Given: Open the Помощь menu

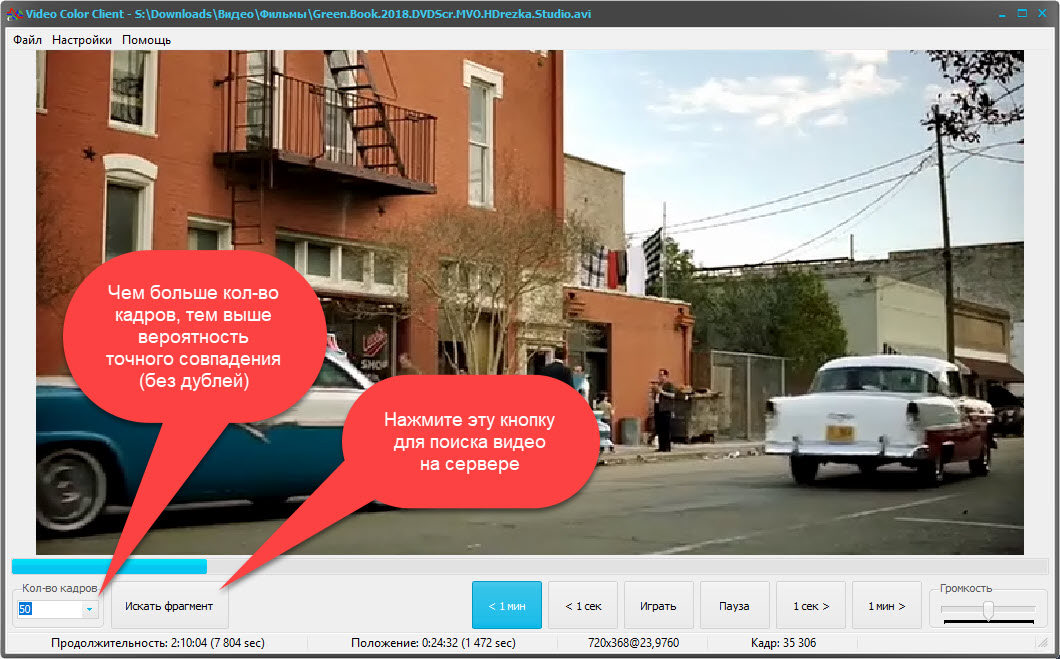Looking at the screenshot, I should [x=146, y=40].
